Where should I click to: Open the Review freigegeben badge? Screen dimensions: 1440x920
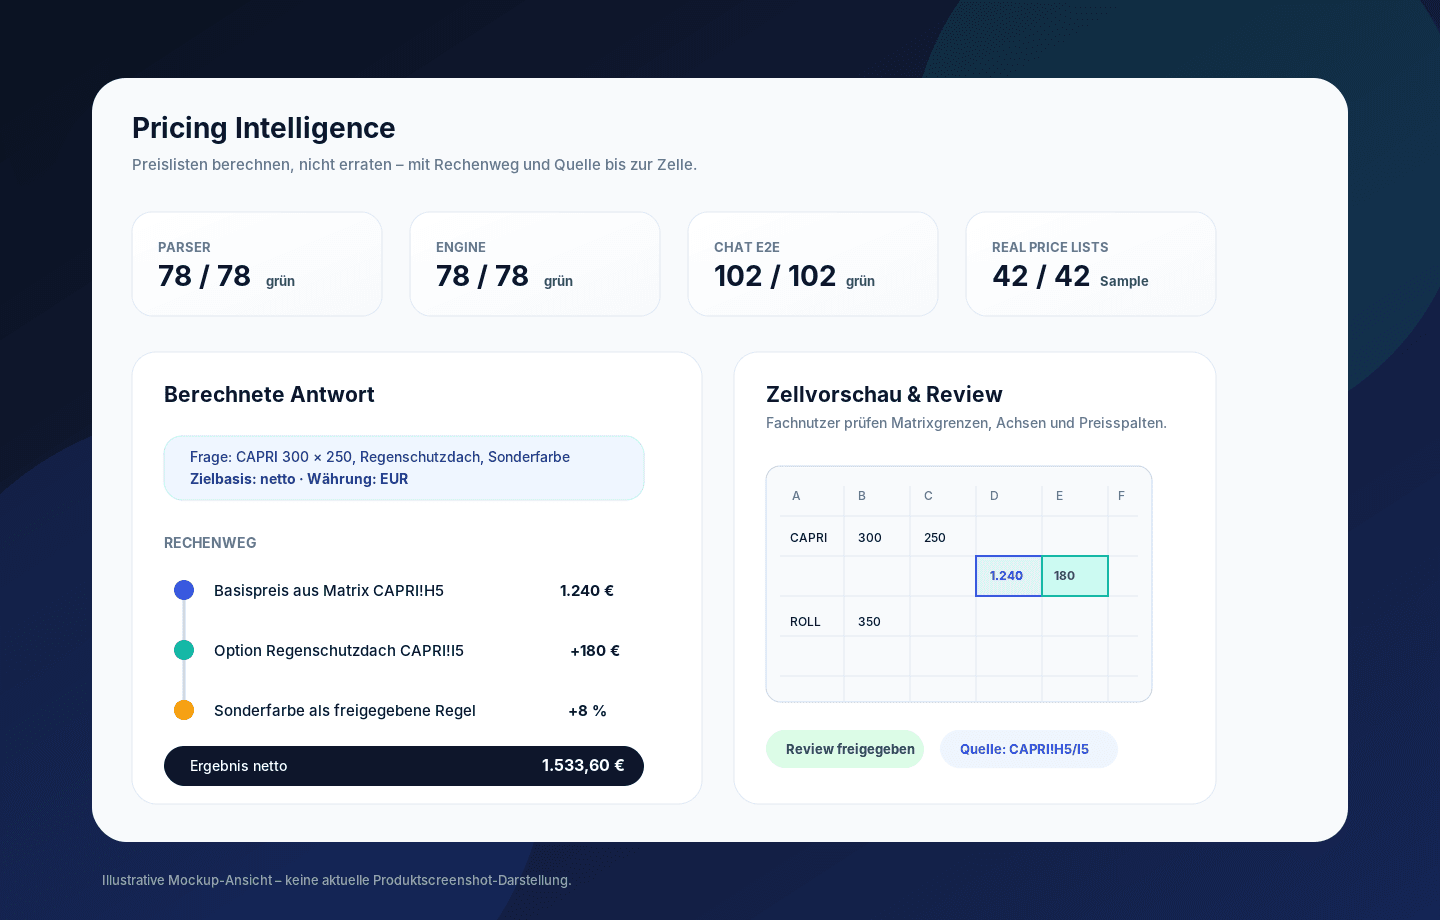(845, 749)
